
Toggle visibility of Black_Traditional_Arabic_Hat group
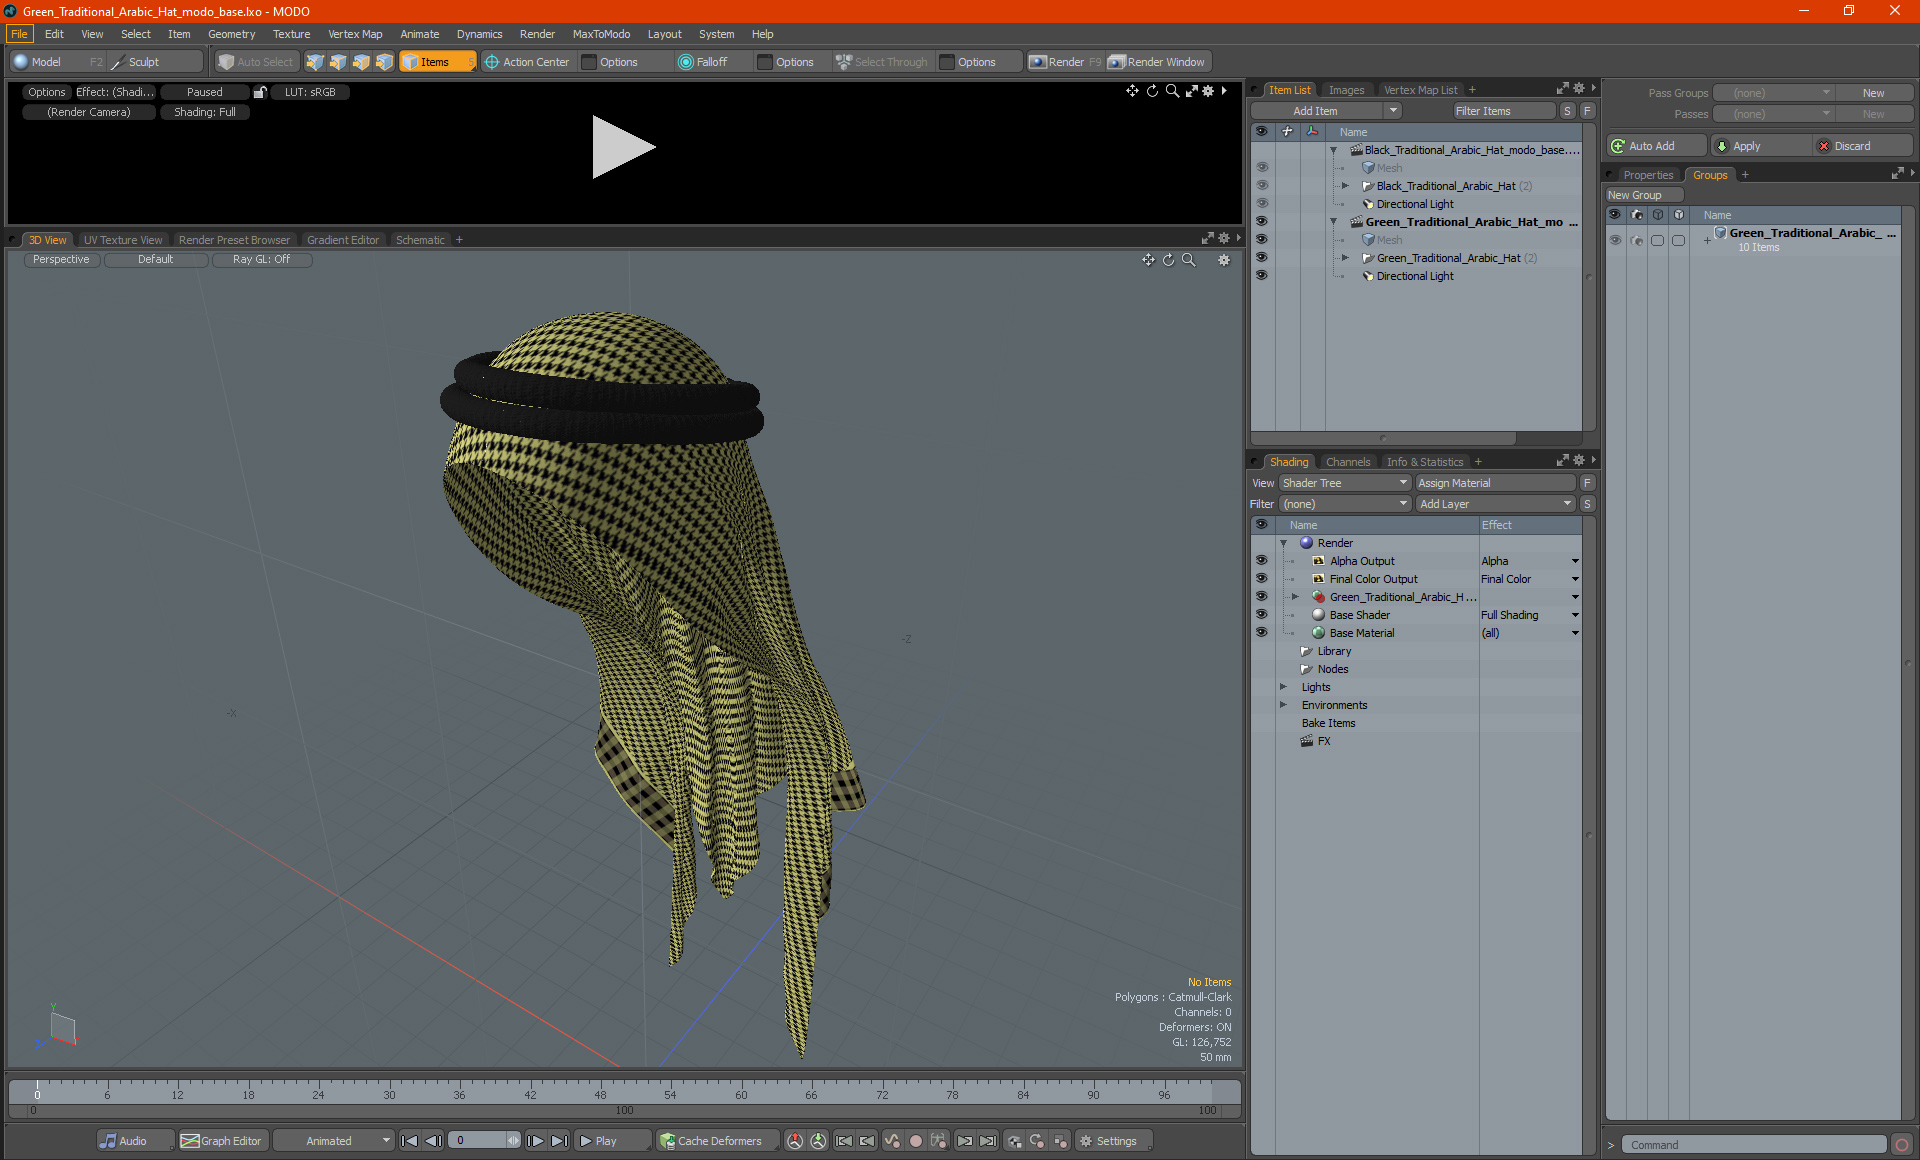(x=1261, y=186)
